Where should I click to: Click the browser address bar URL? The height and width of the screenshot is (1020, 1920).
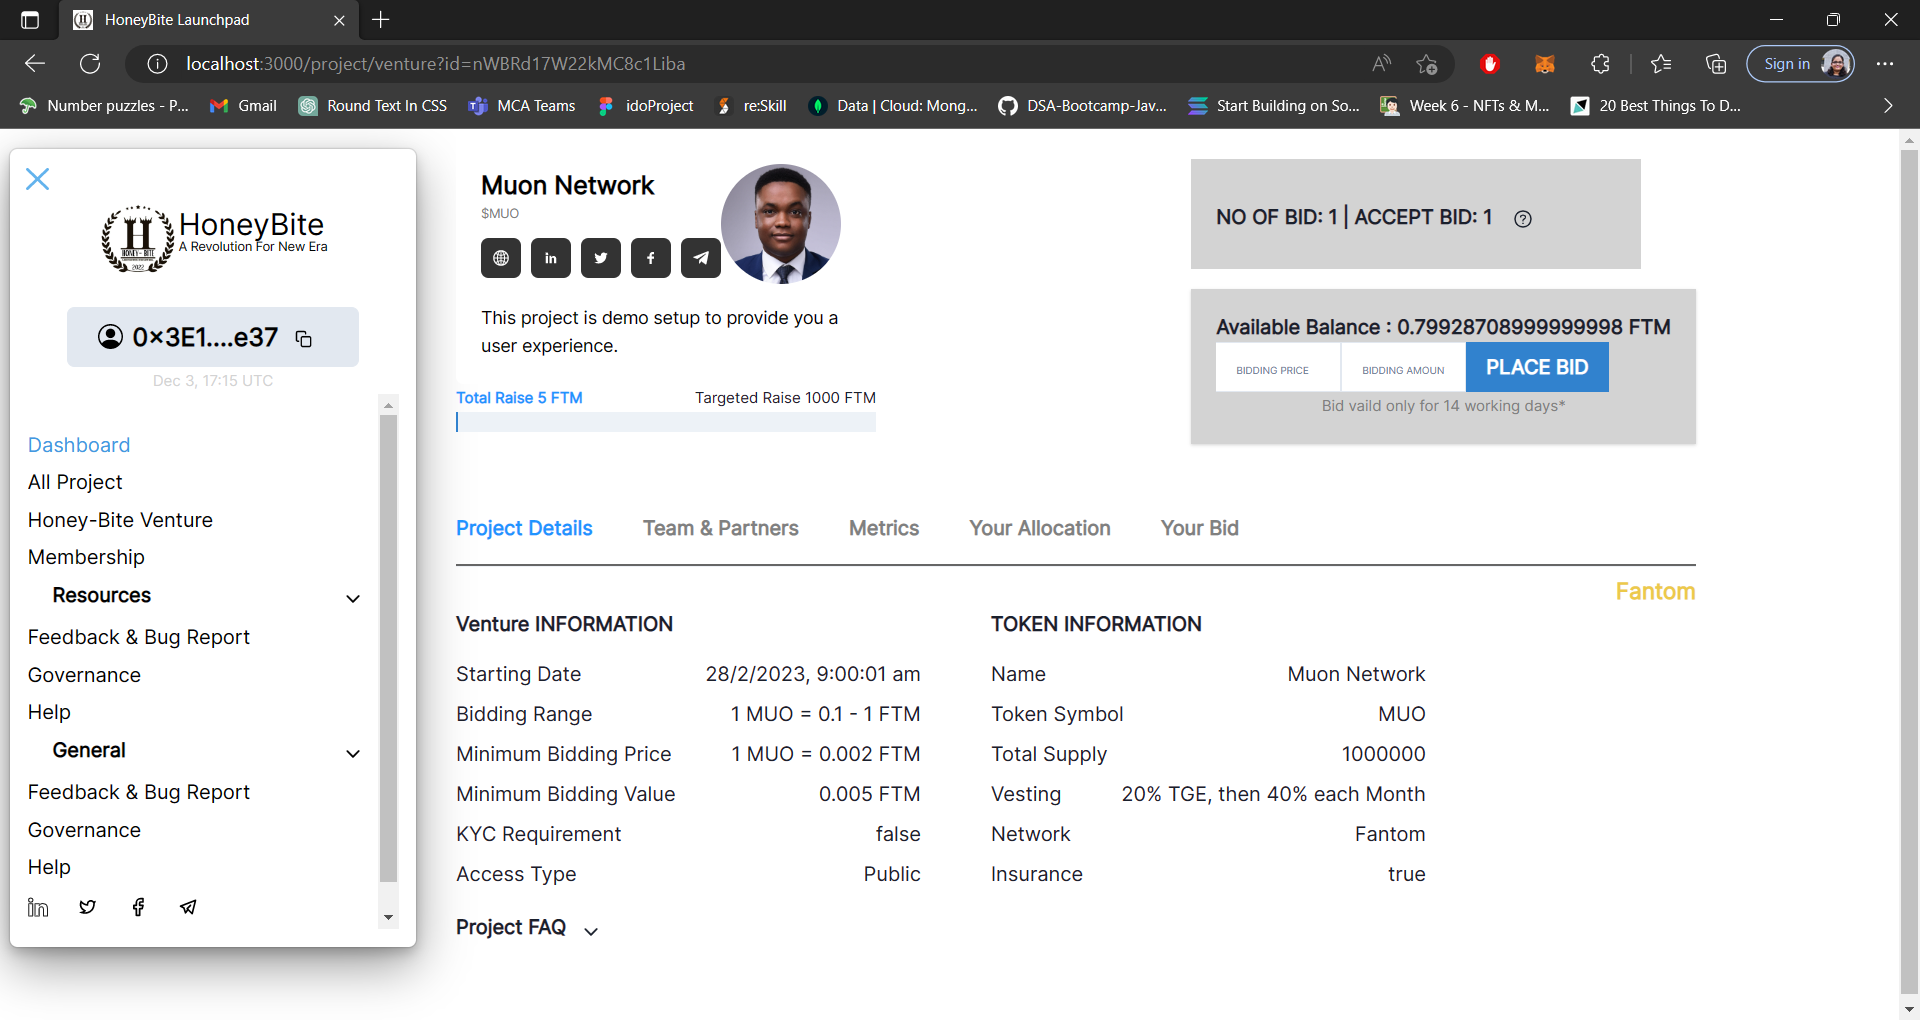click(x=435, y=64)
